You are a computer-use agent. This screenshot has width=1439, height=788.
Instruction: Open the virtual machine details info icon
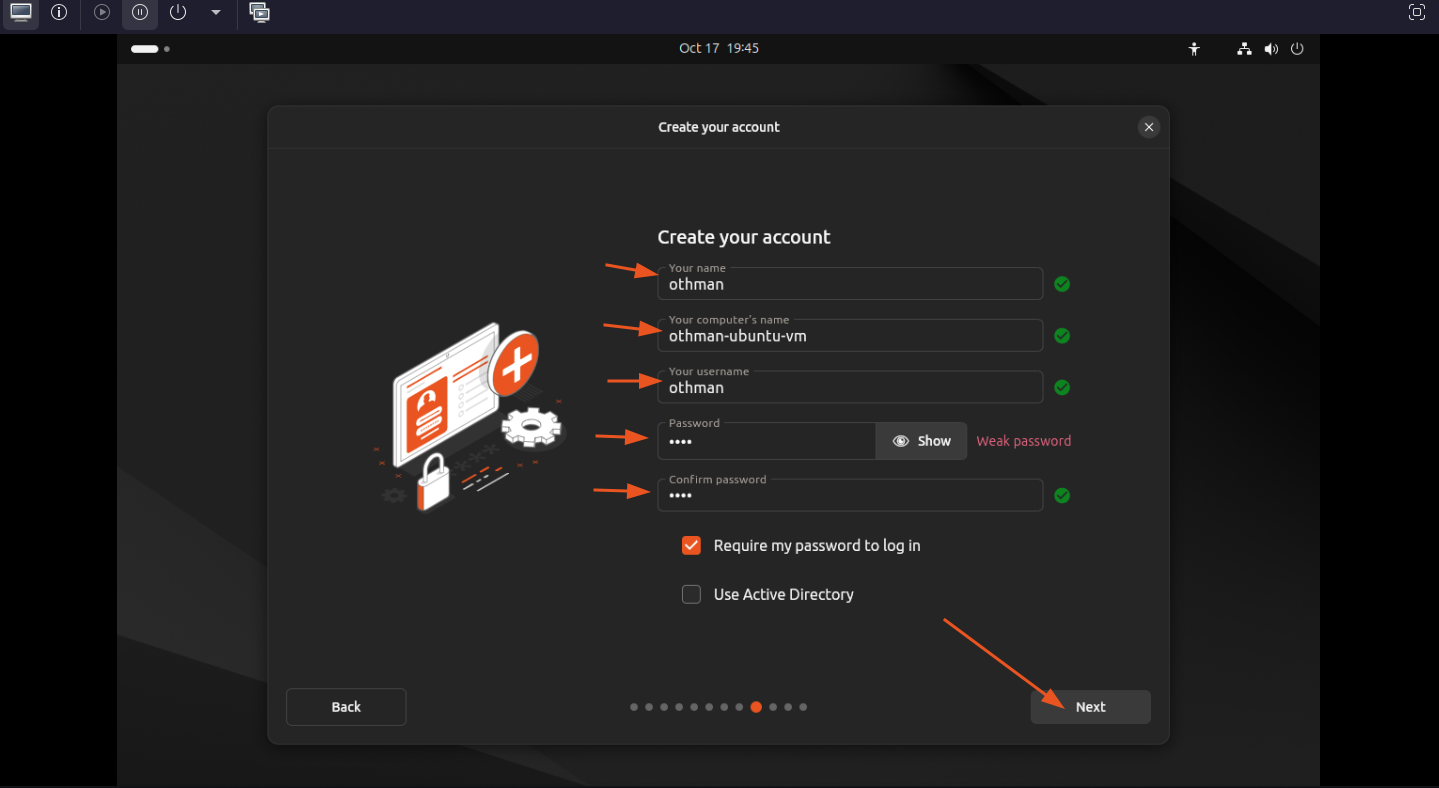click(x=59, y=13)
